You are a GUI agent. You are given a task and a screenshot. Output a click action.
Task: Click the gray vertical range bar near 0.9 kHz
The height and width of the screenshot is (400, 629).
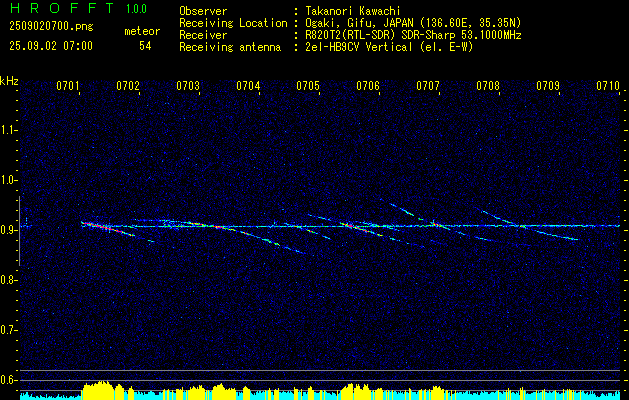(19, 231)
